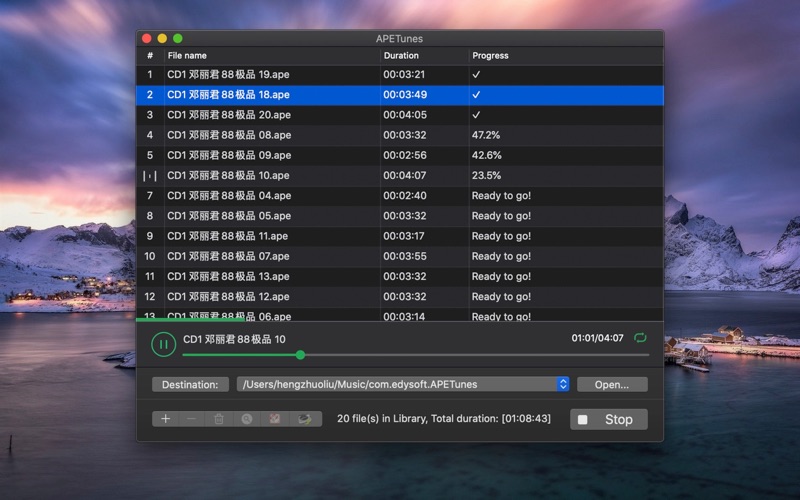This screenshot has height=500, width=800.
Task: Click the 23.5% progress cell
Action: [x=486, y=176]
